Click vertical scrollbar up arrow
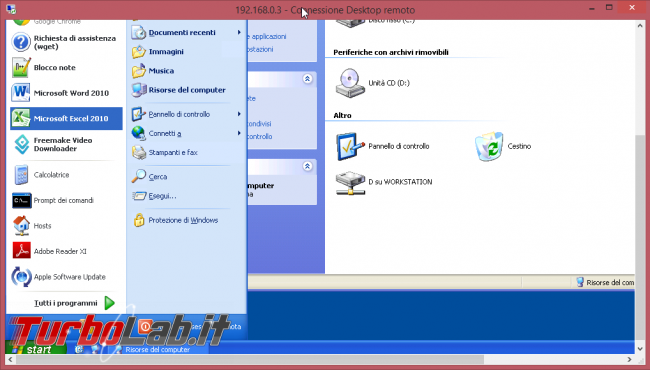Screen dimensions: 650x370 [640, 26]
